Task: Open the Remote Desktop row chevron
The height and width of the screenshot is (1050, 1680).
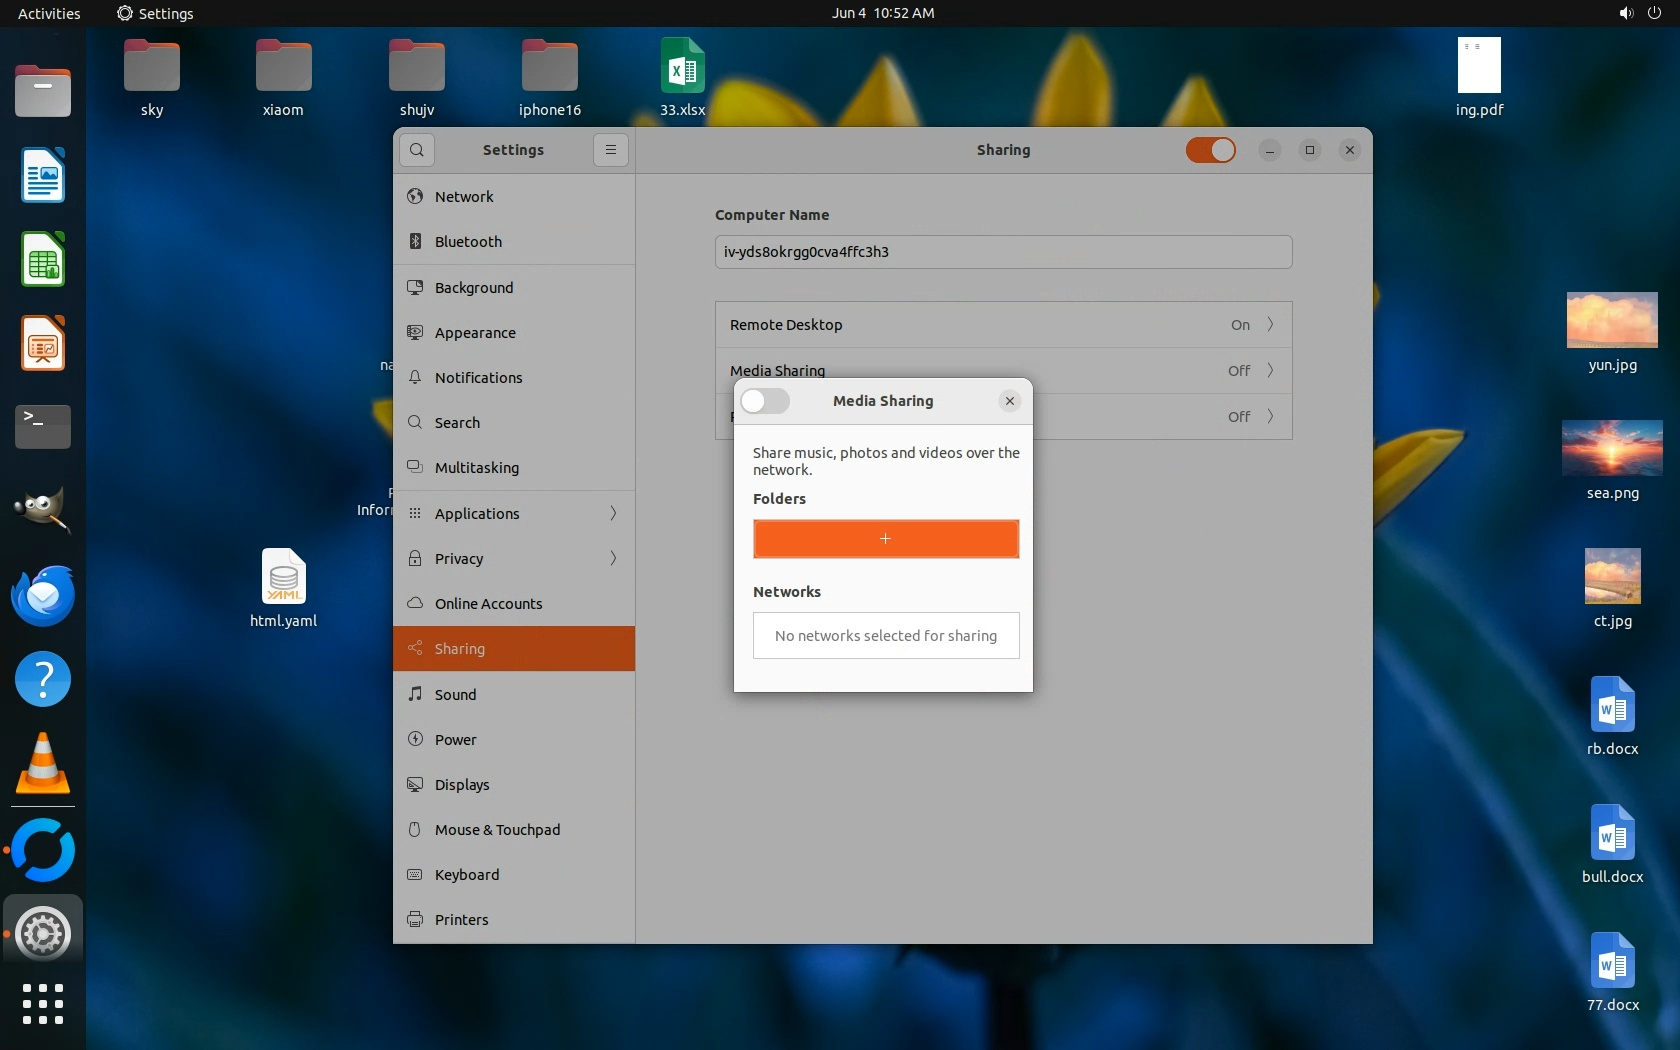Action: point(1270,325)
